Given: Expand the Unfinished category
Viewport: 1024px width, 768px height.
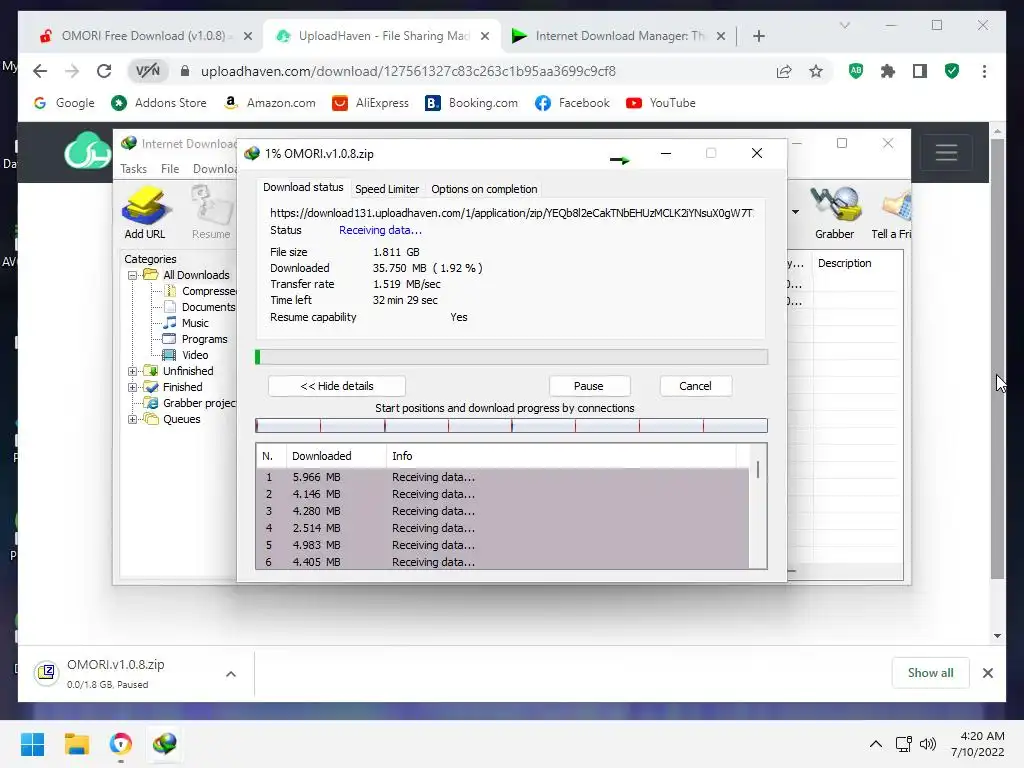Looking at the screenshot, I should tap(133, 371).
